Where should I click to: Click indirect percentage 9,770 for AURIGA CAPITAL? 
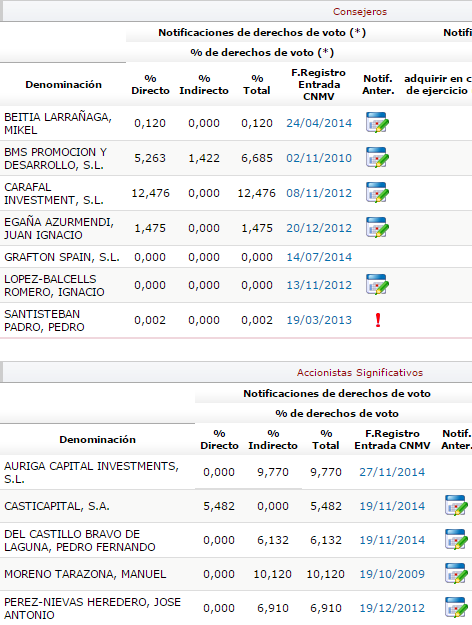273,472
